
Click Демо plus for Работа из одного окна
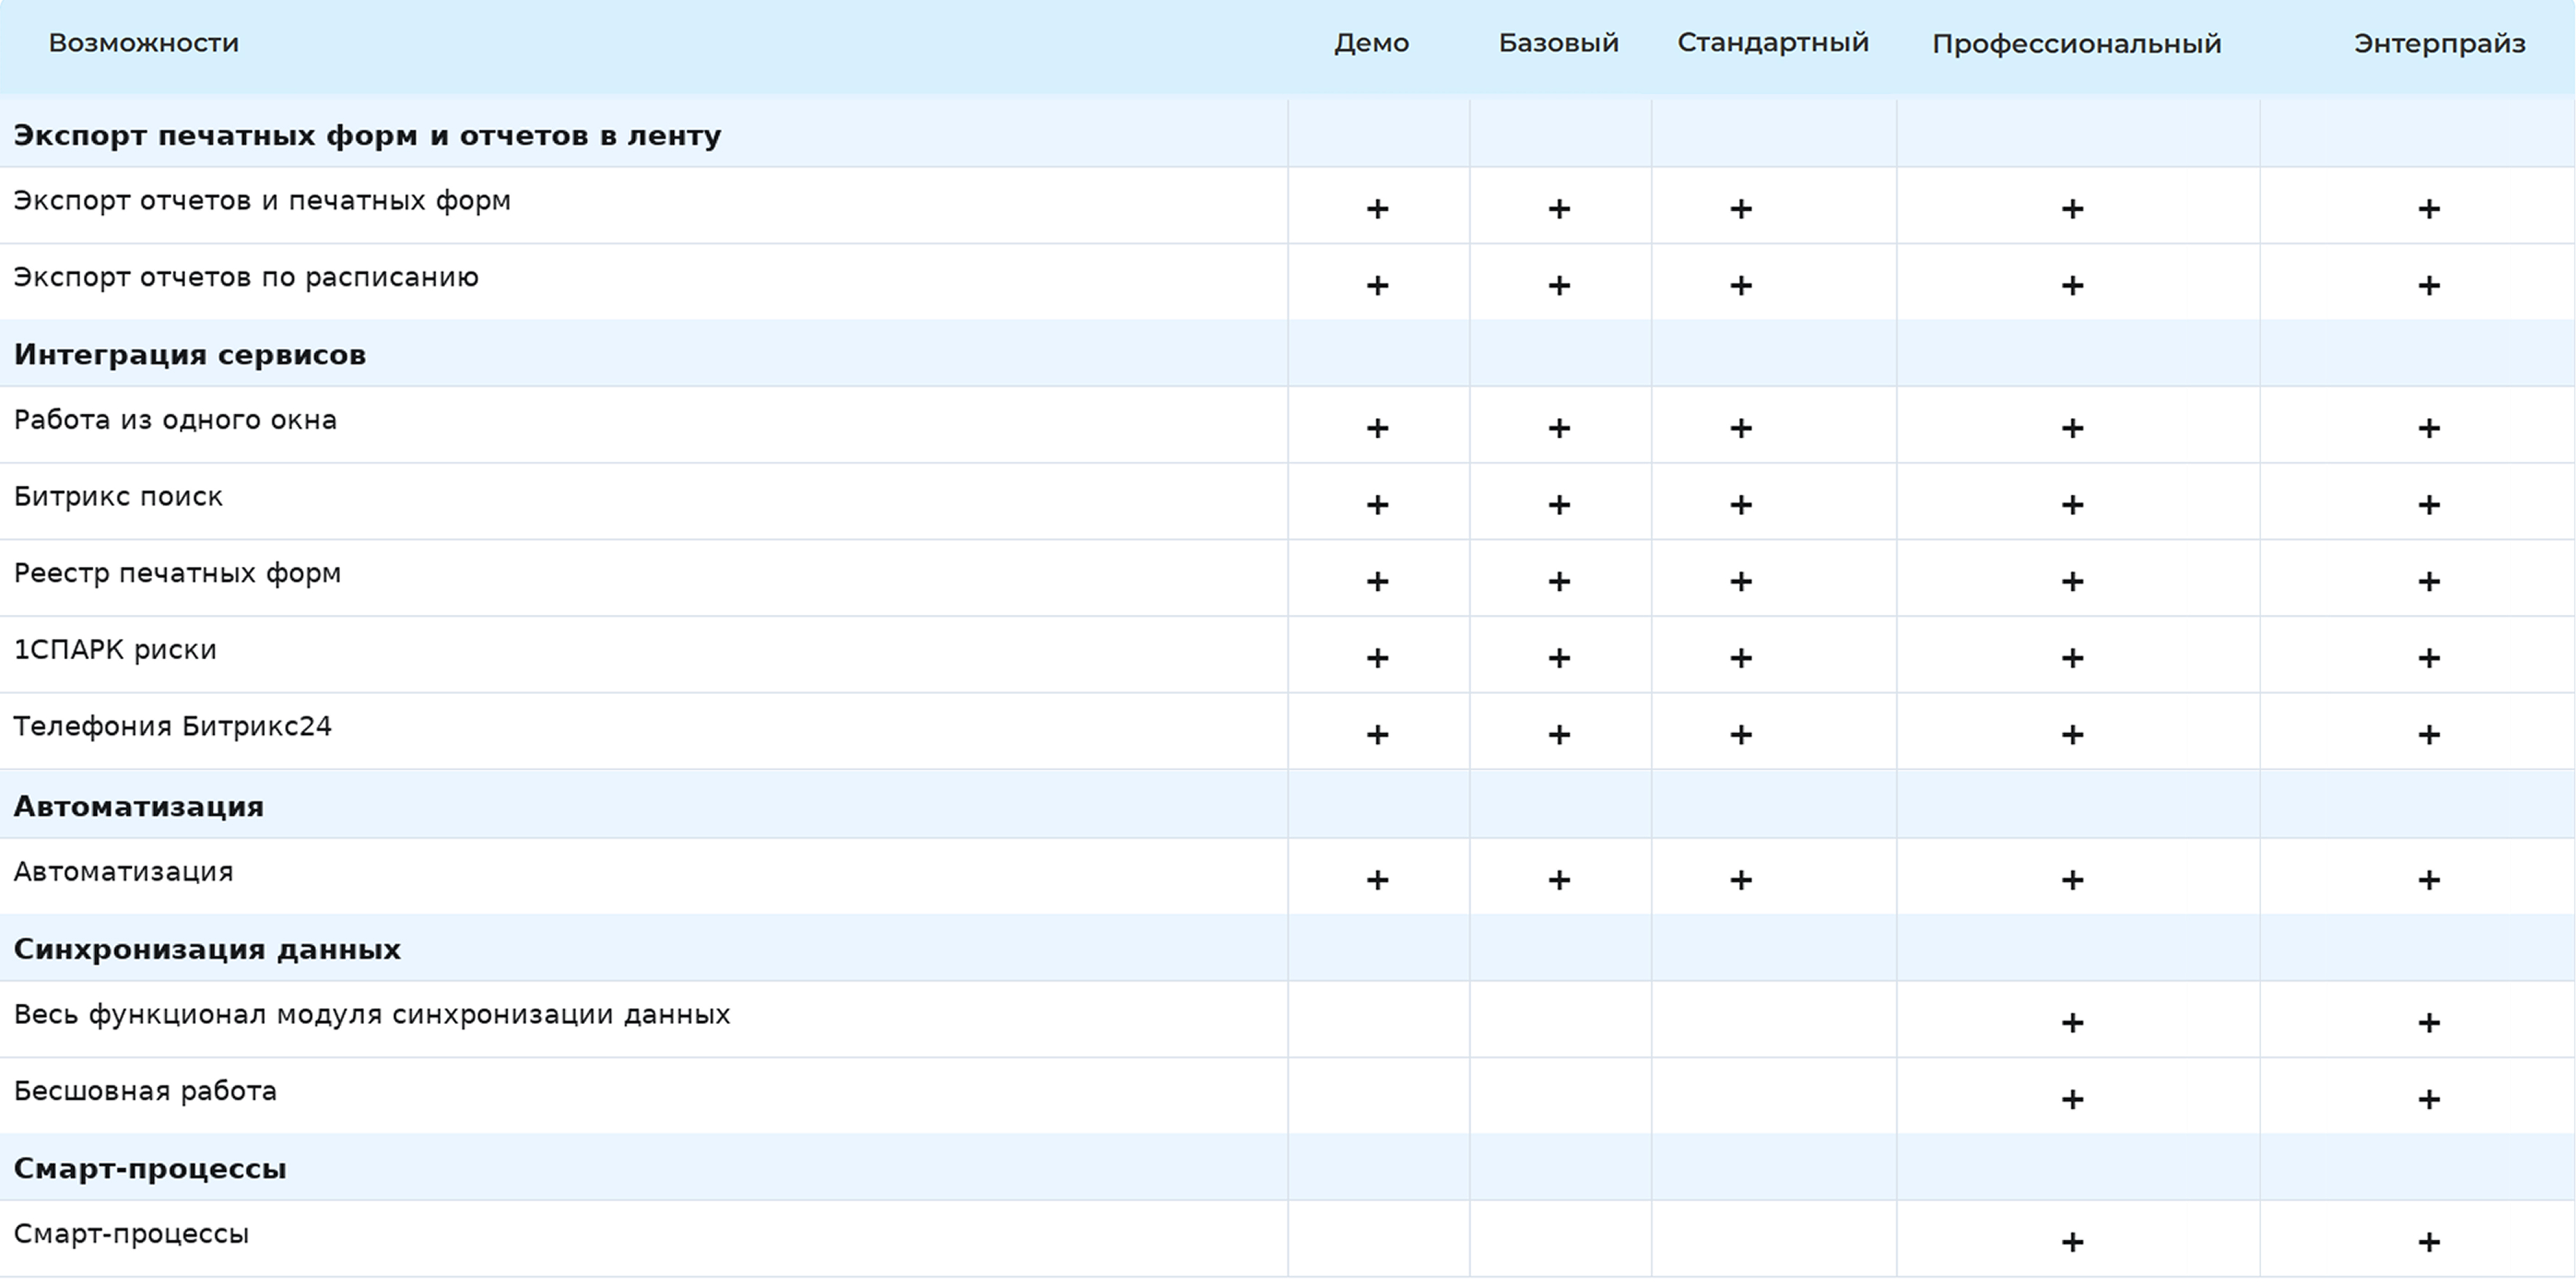pos(1377,429)
